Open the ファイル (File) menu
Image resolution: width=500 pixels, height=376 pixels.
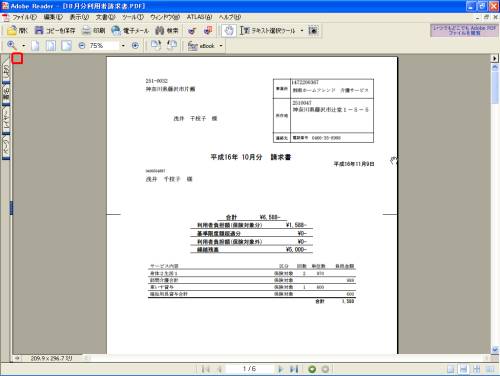click(x=24, y=17)
